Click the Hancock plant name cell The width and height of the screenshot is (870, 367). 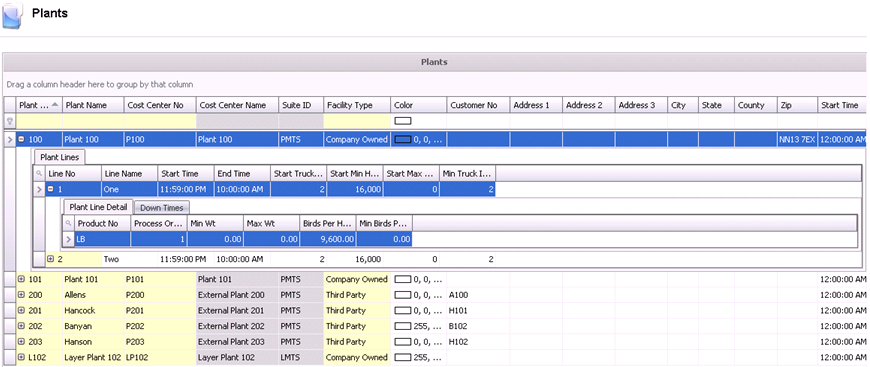(x=93, y=310)
